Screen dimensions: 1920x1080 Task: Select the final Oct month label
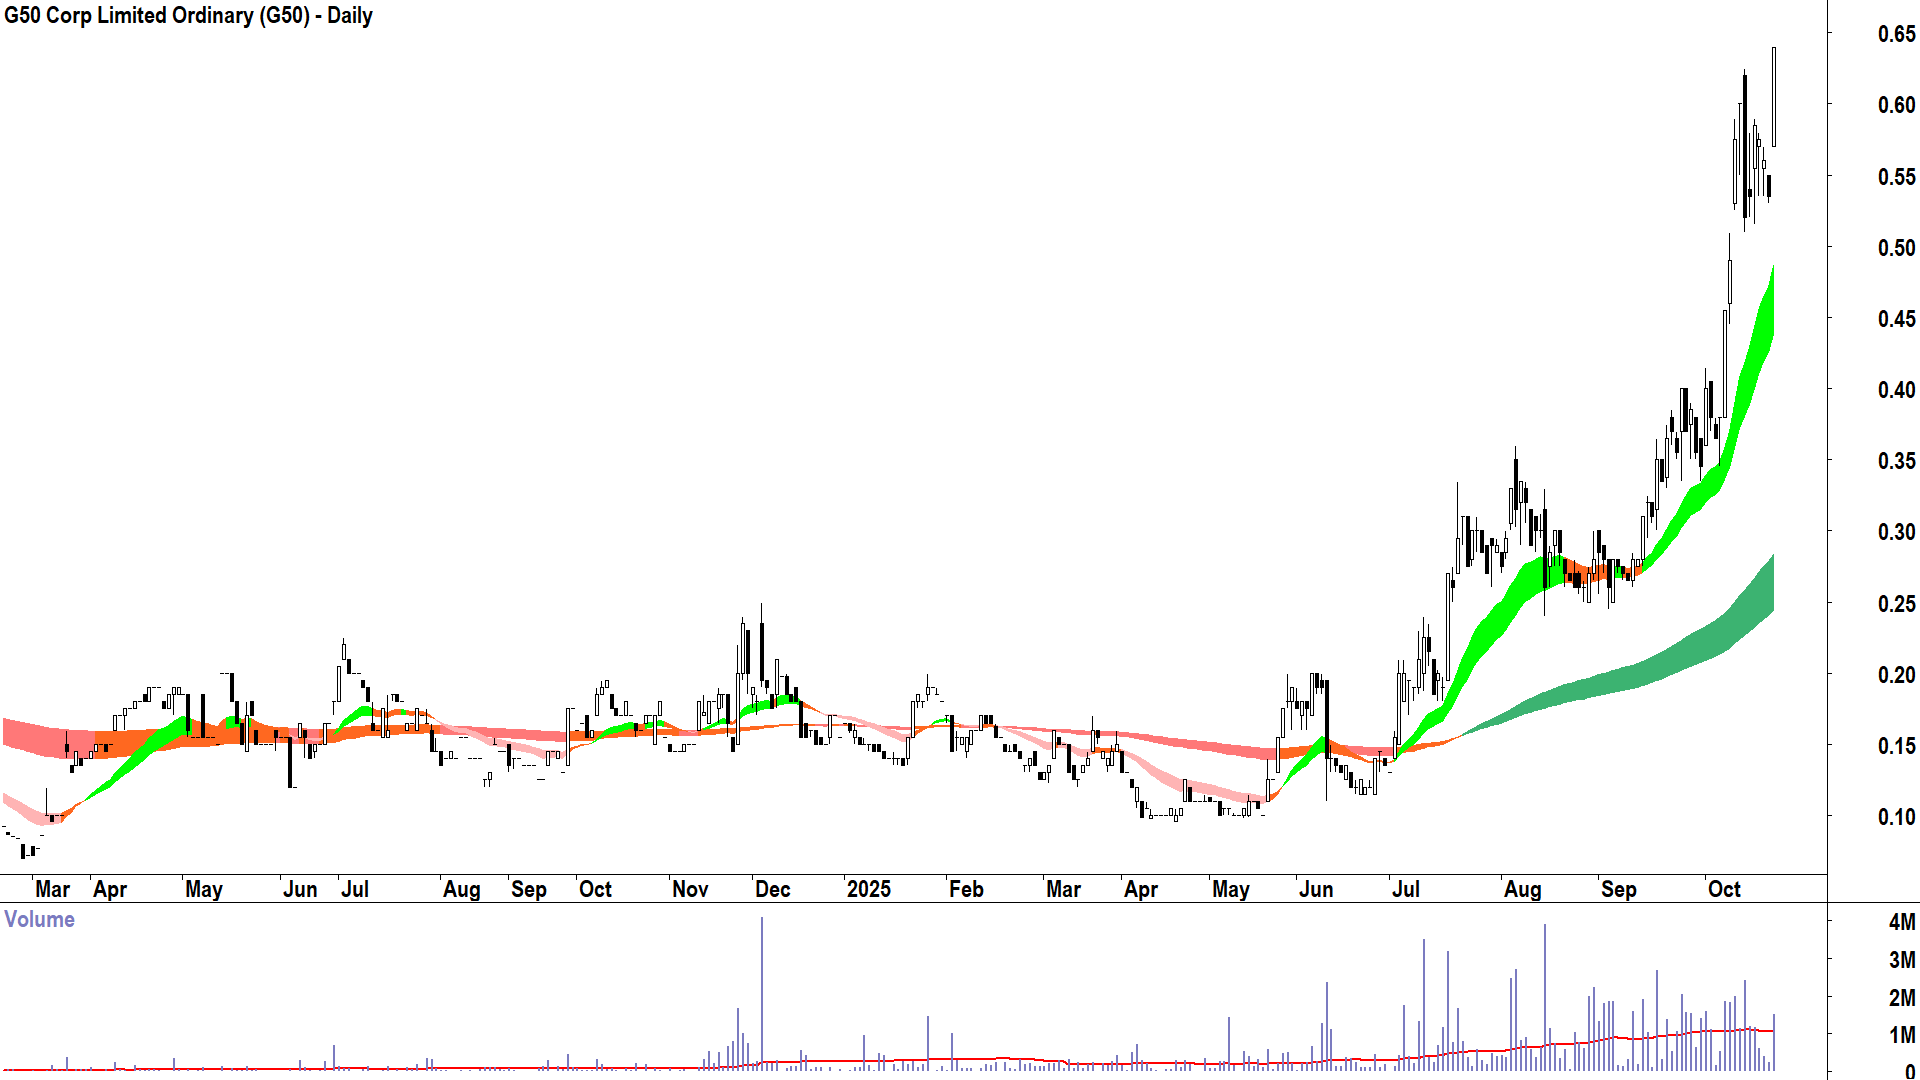click(x=1724, y=889)
